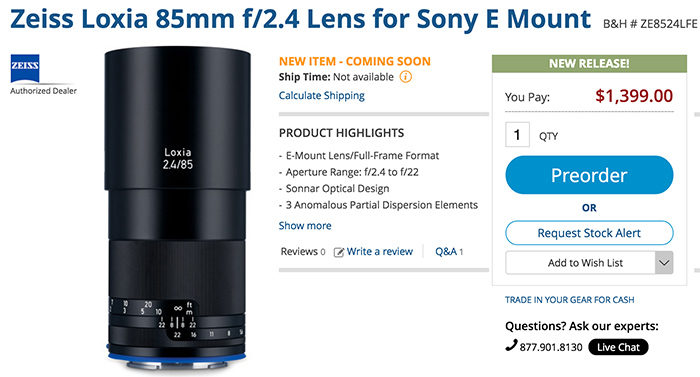Focus the quantity input field
700x377 pixels.
(x=517, y=134)
